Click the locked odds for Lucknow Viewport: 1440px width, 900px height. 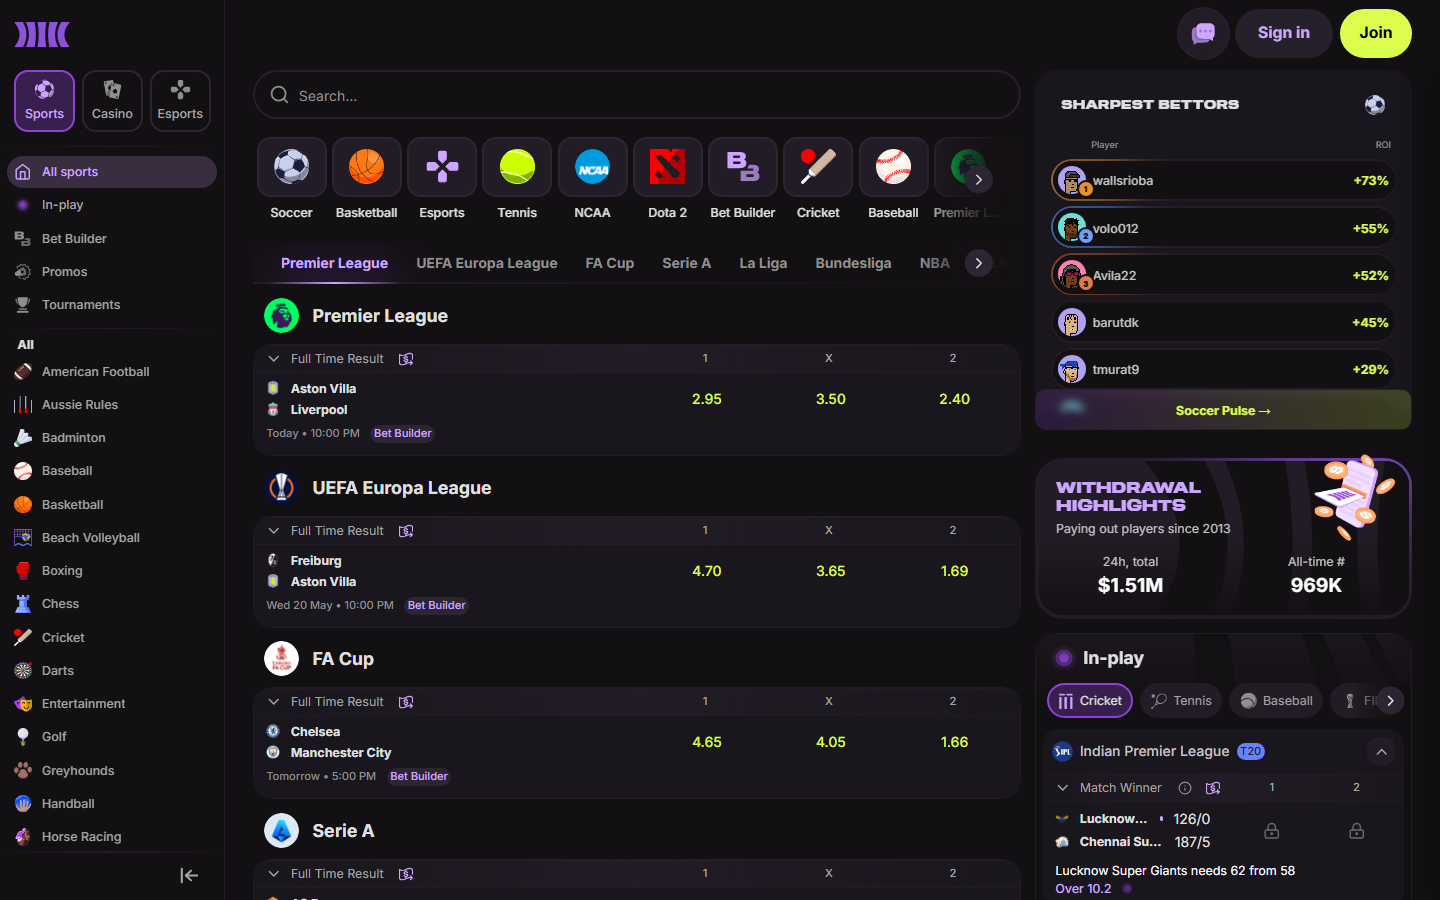1271,831
